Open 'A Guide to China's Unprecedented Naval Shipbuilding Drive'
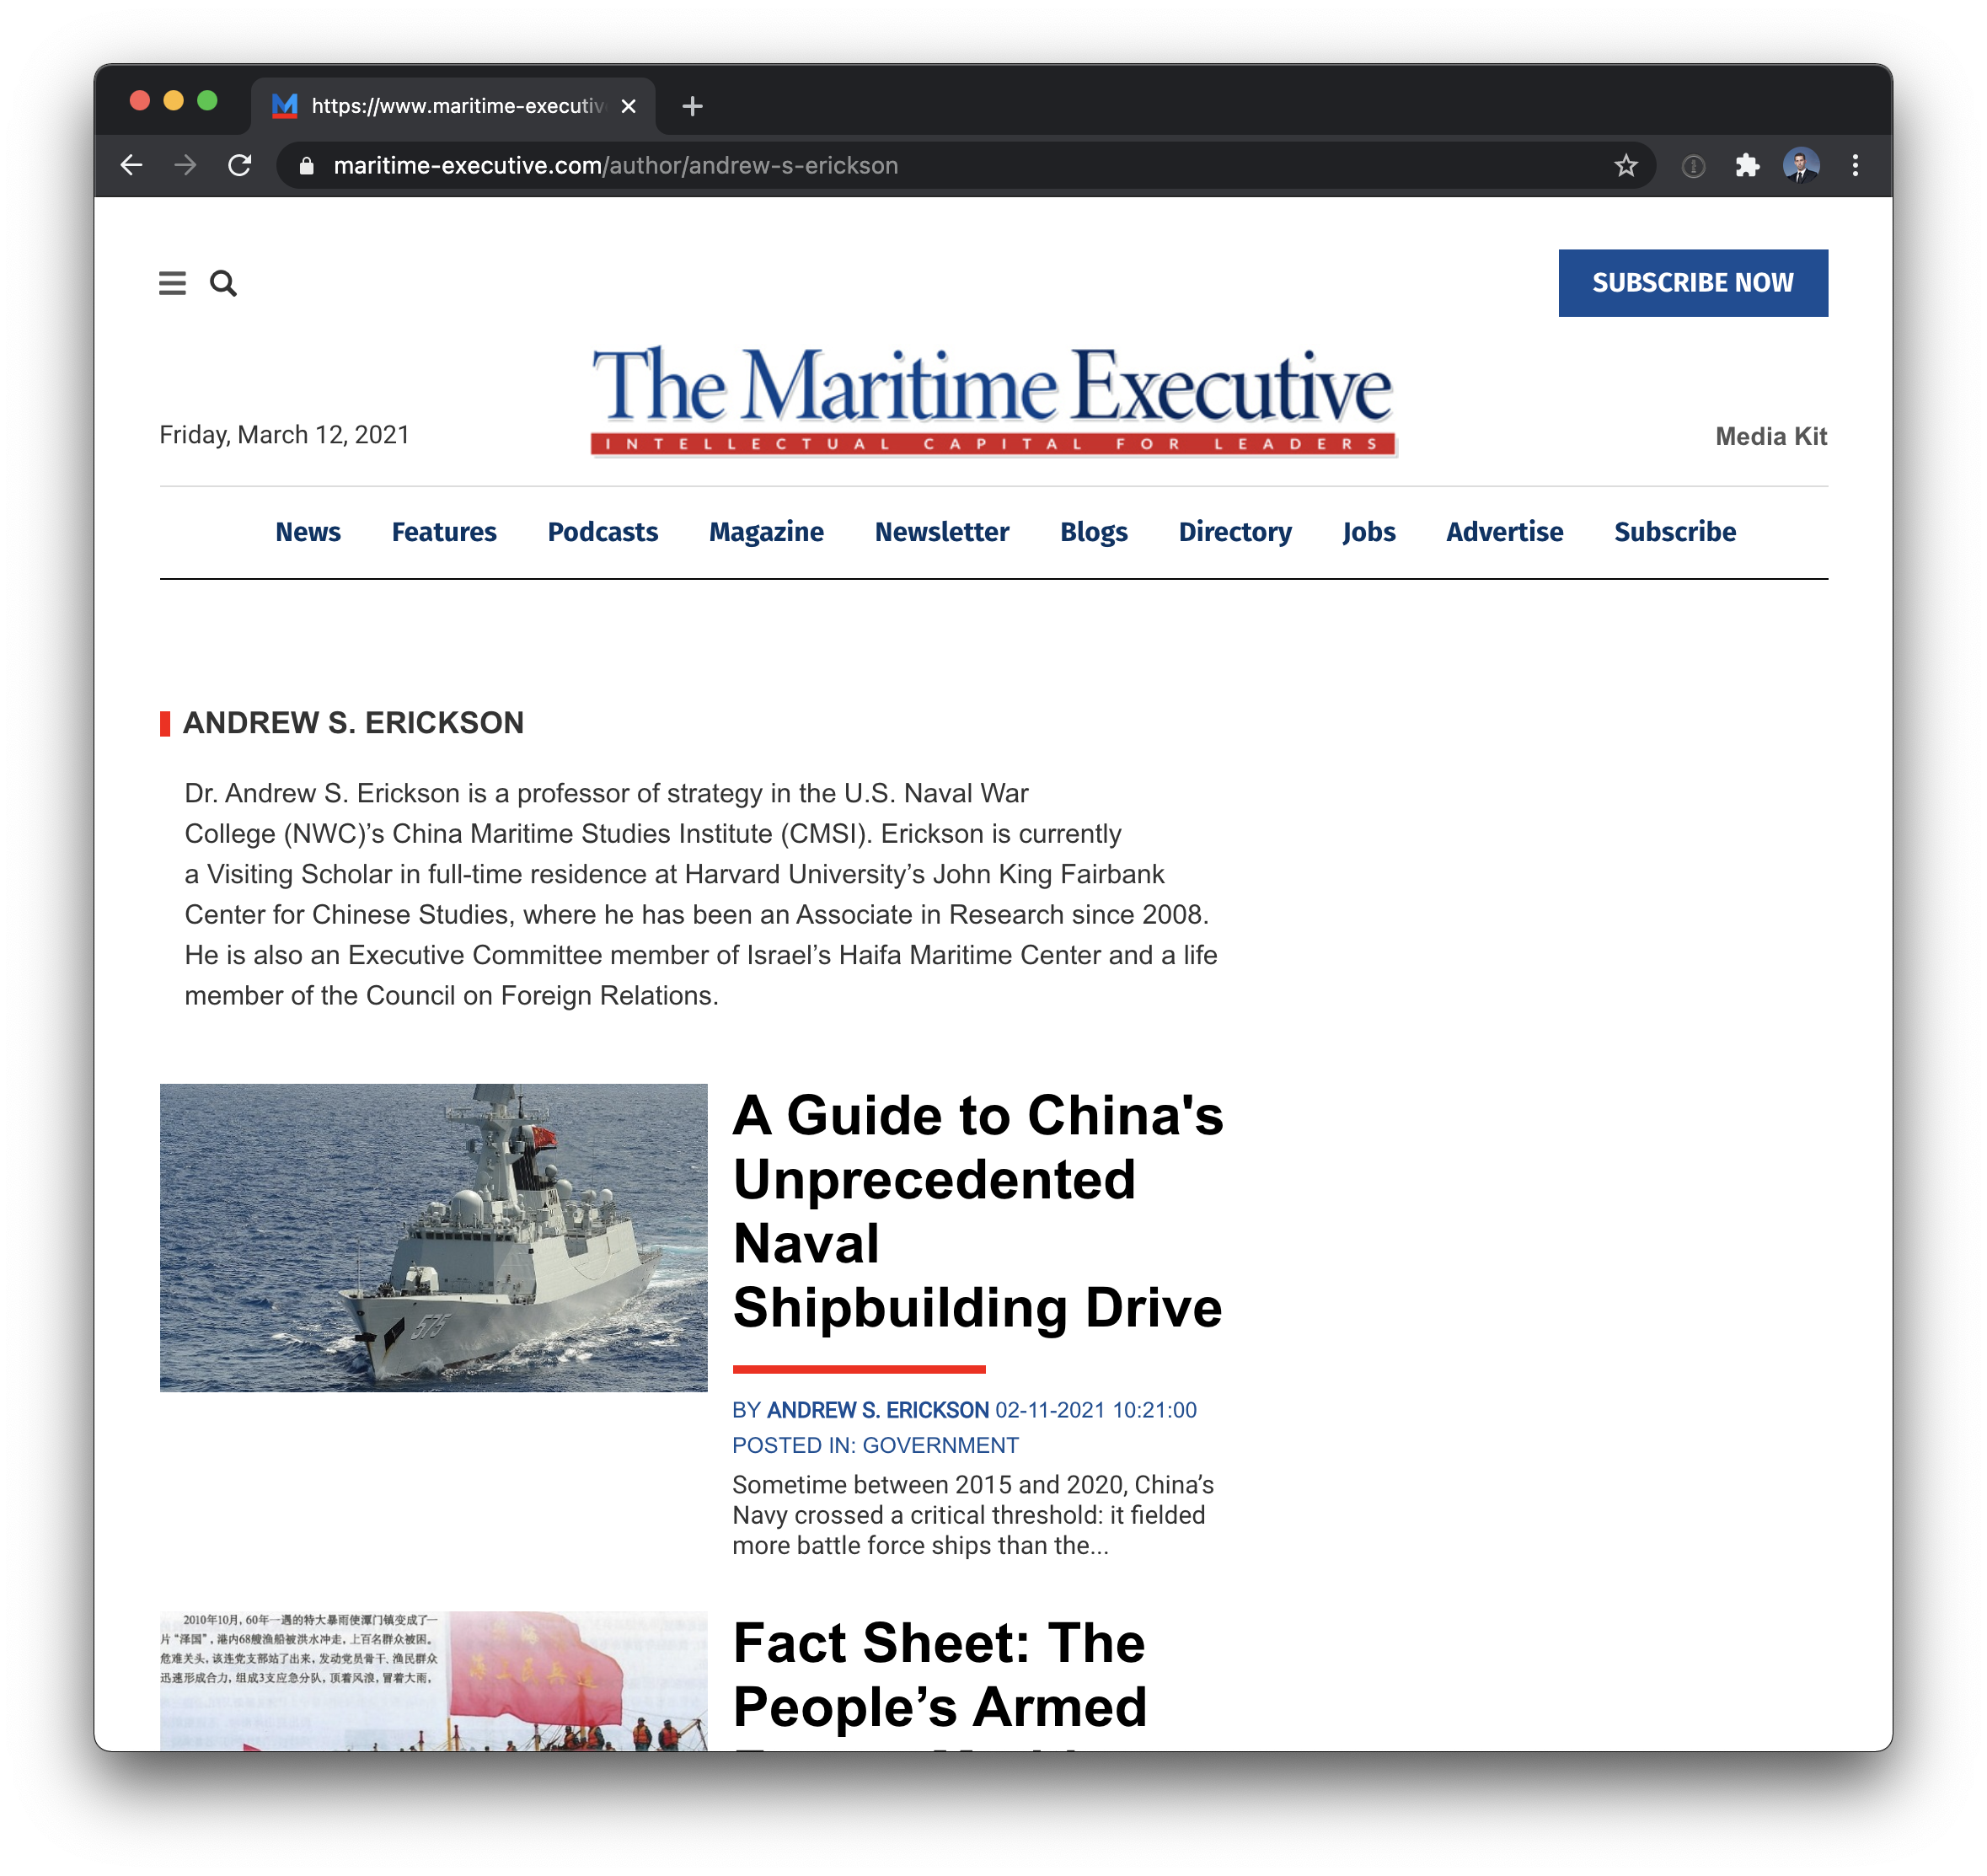Viewport: 1987px width, 1876px height. [x=978, y=1211]
